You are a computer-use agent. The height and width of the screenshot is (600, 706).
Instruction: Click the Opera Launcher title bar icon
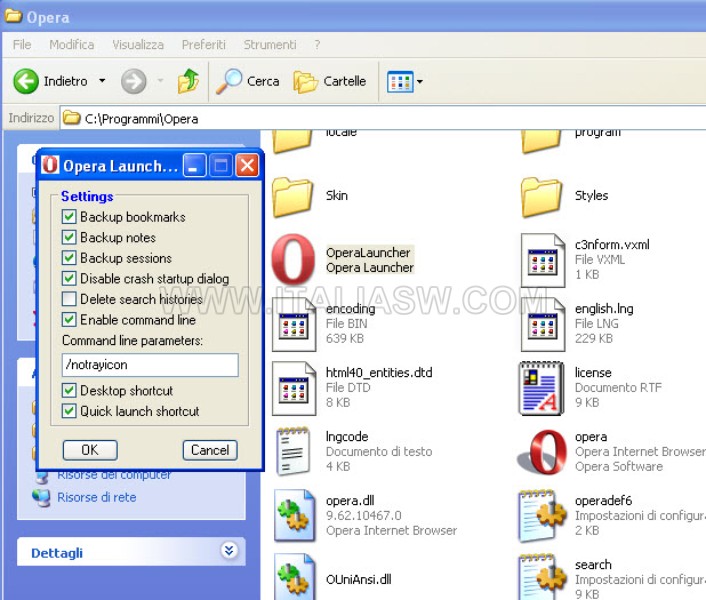[x=50, y=165]
